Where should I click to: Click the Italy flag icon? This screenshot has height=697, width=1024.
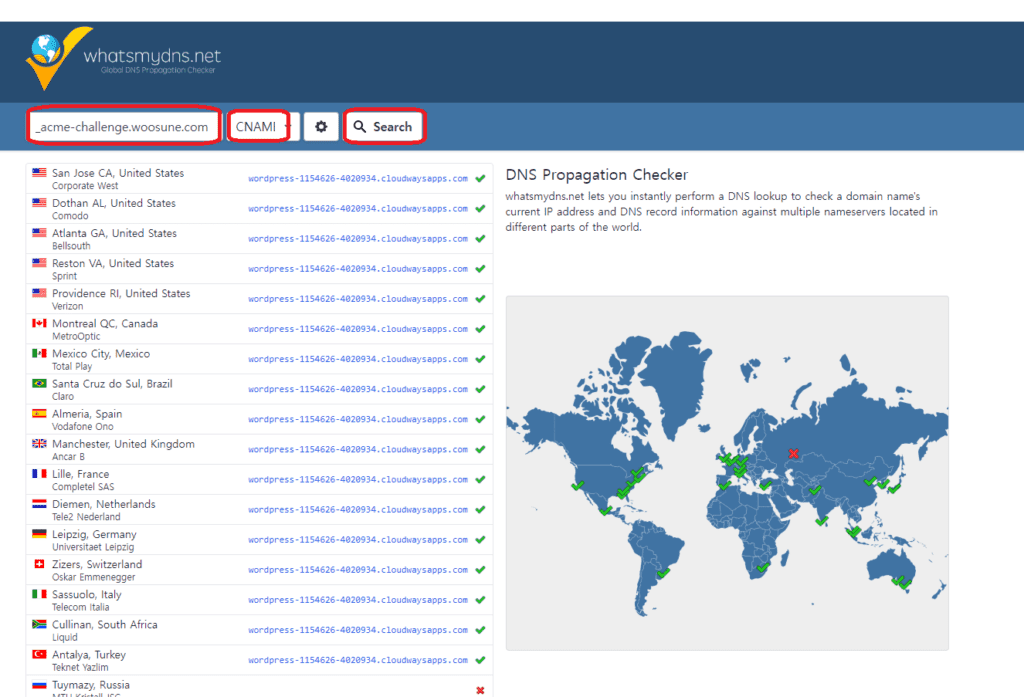[39, 594]
